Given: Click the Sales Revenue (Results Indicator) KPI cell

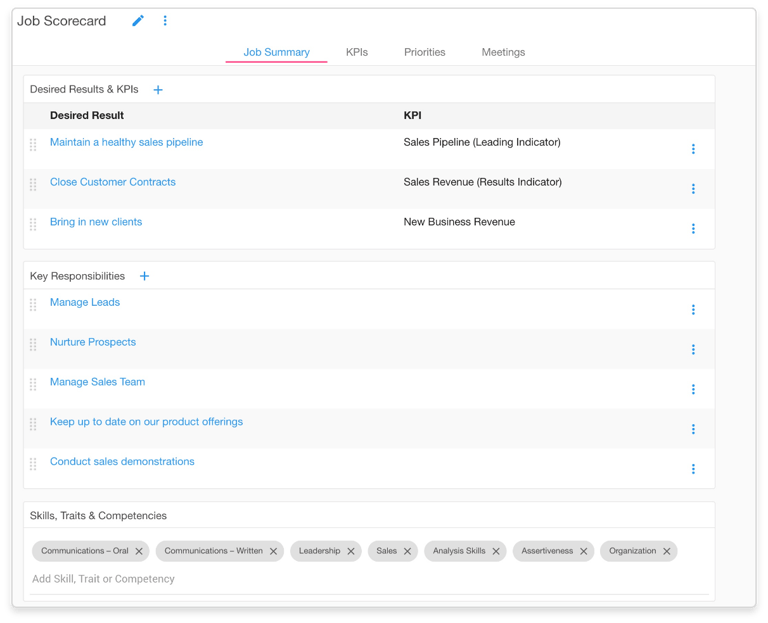Looking at the screenshot, I should [x=482, y=182].
